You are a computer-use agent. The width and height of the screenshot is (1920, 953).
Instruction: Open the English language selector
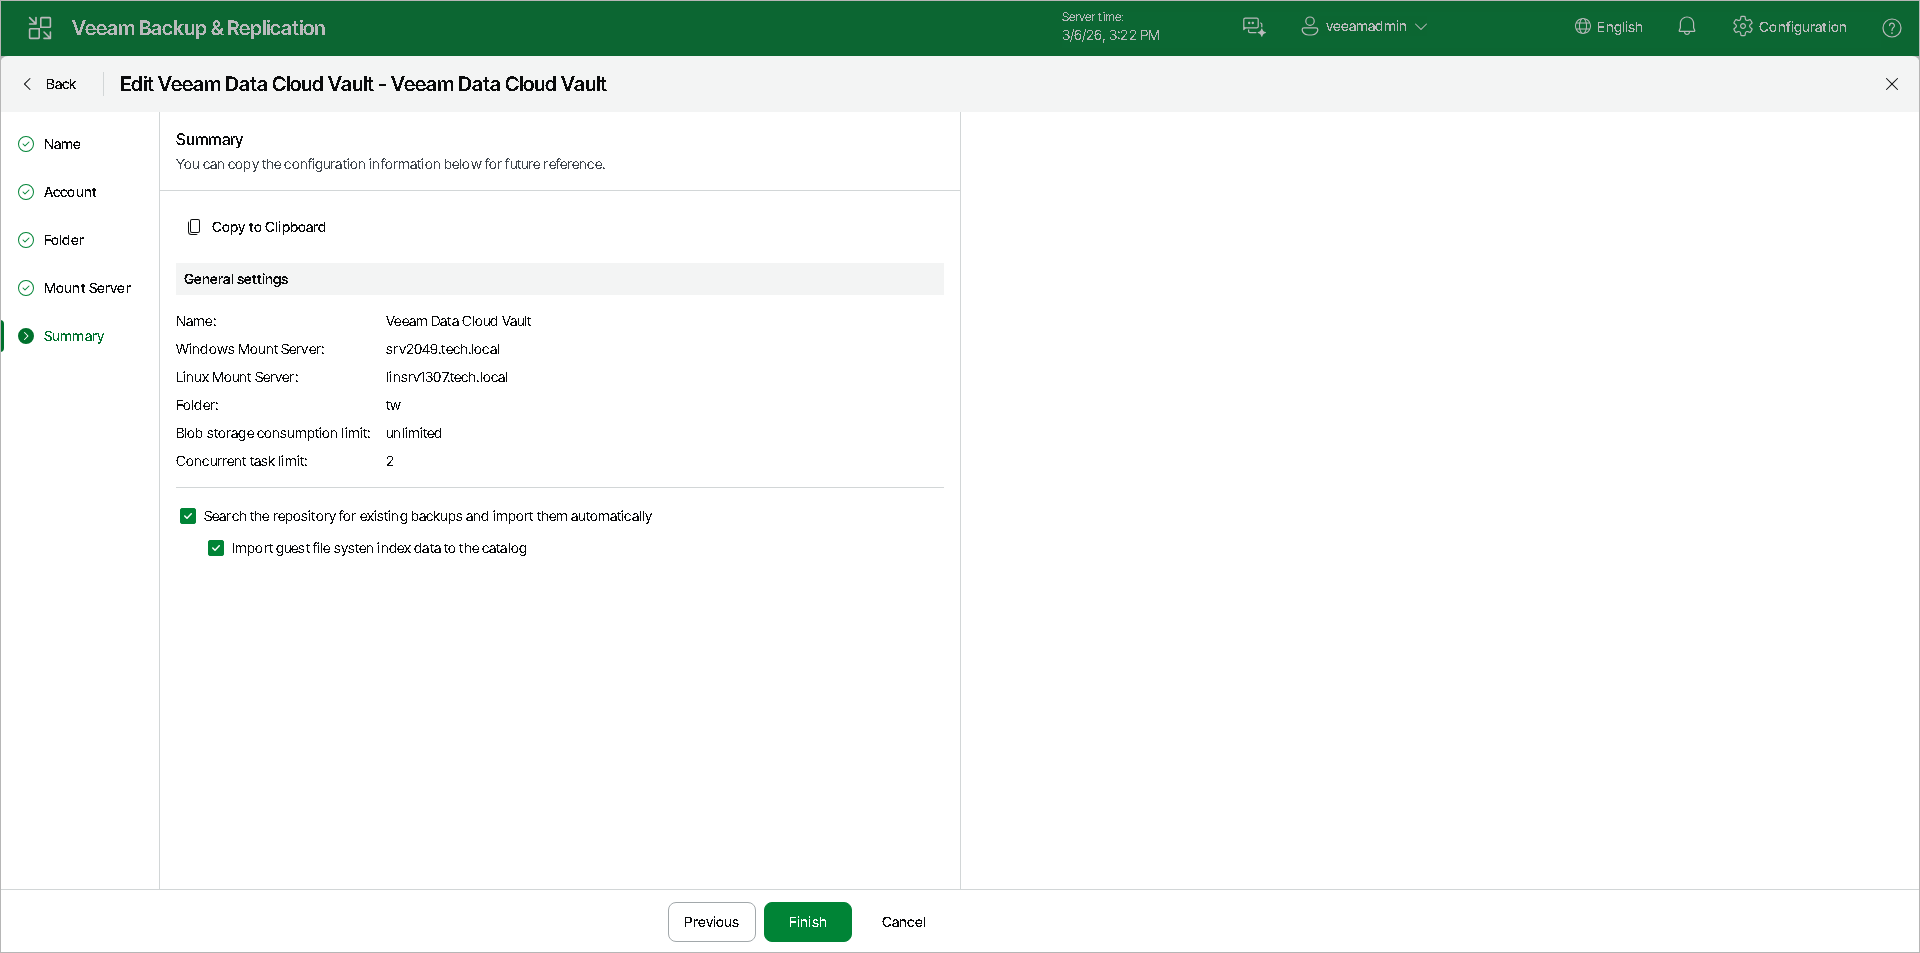(1609, 27)
